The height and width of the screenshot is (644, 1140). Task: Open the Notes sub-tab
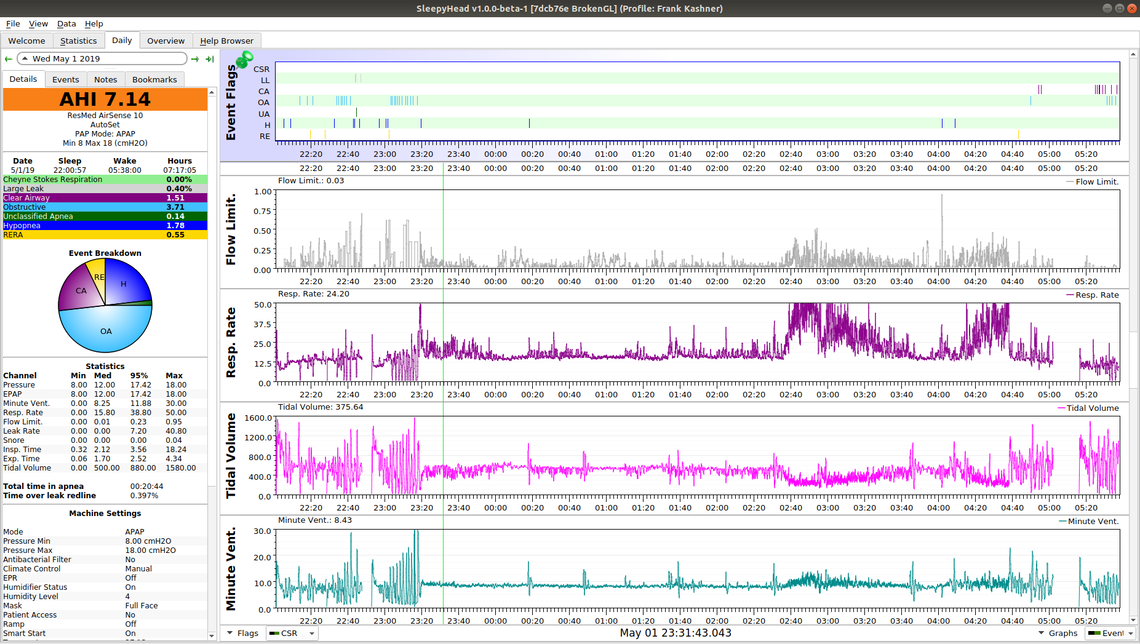(105, 79)
